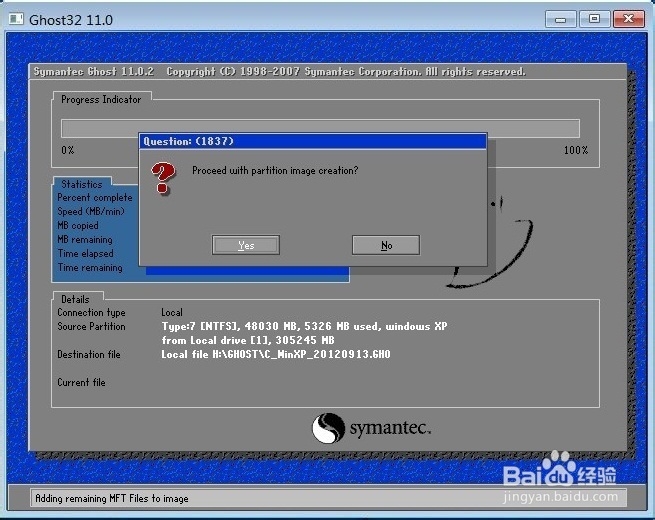Click the 'Progress Indicator' group label
Viewport: 655px width, 520px height.
click(x=101, y=99)
